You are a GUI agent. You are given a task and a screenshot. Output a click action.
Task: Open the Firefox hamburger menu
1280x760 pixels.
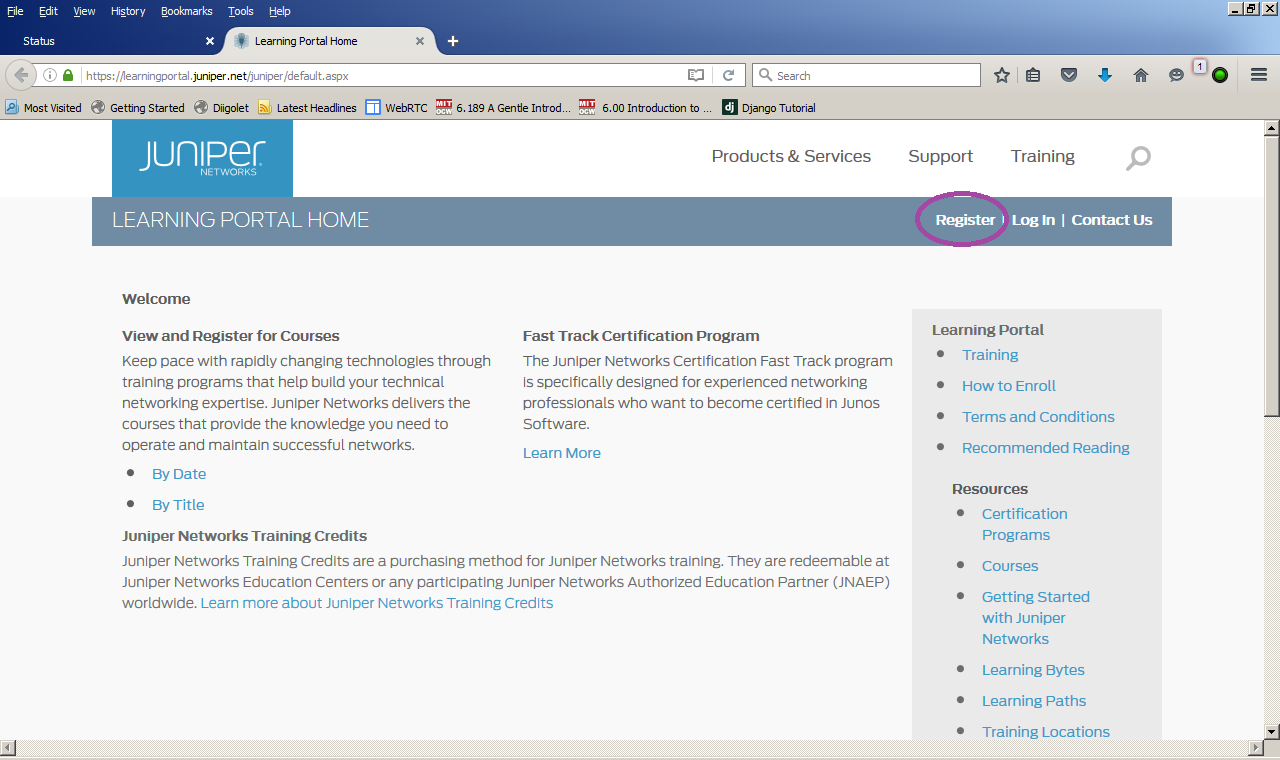coord(1259,76)
